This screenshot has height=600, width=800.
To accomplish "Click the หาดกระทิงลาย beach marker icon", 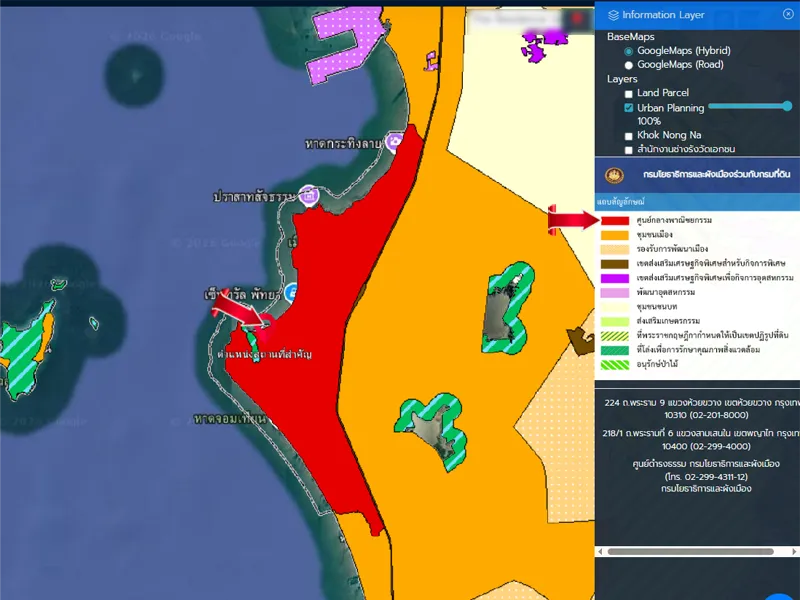I will click(x=395, y=143).
